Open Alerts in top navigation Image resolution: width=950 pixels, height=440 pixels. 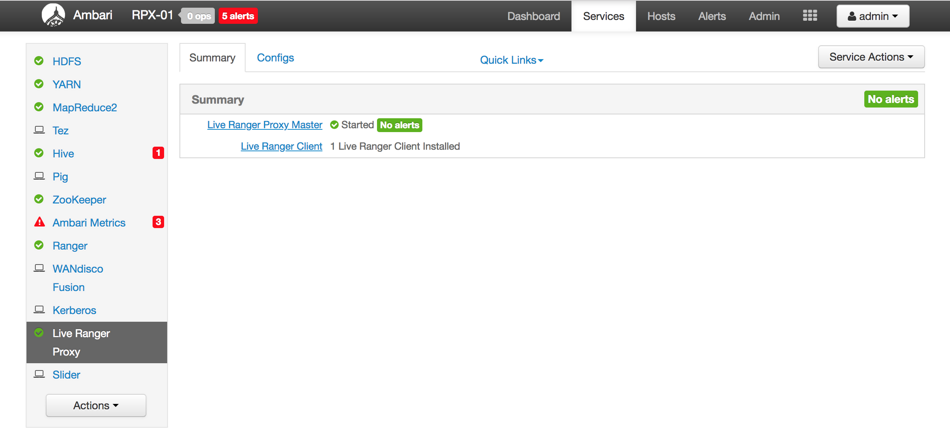[712, 16]
